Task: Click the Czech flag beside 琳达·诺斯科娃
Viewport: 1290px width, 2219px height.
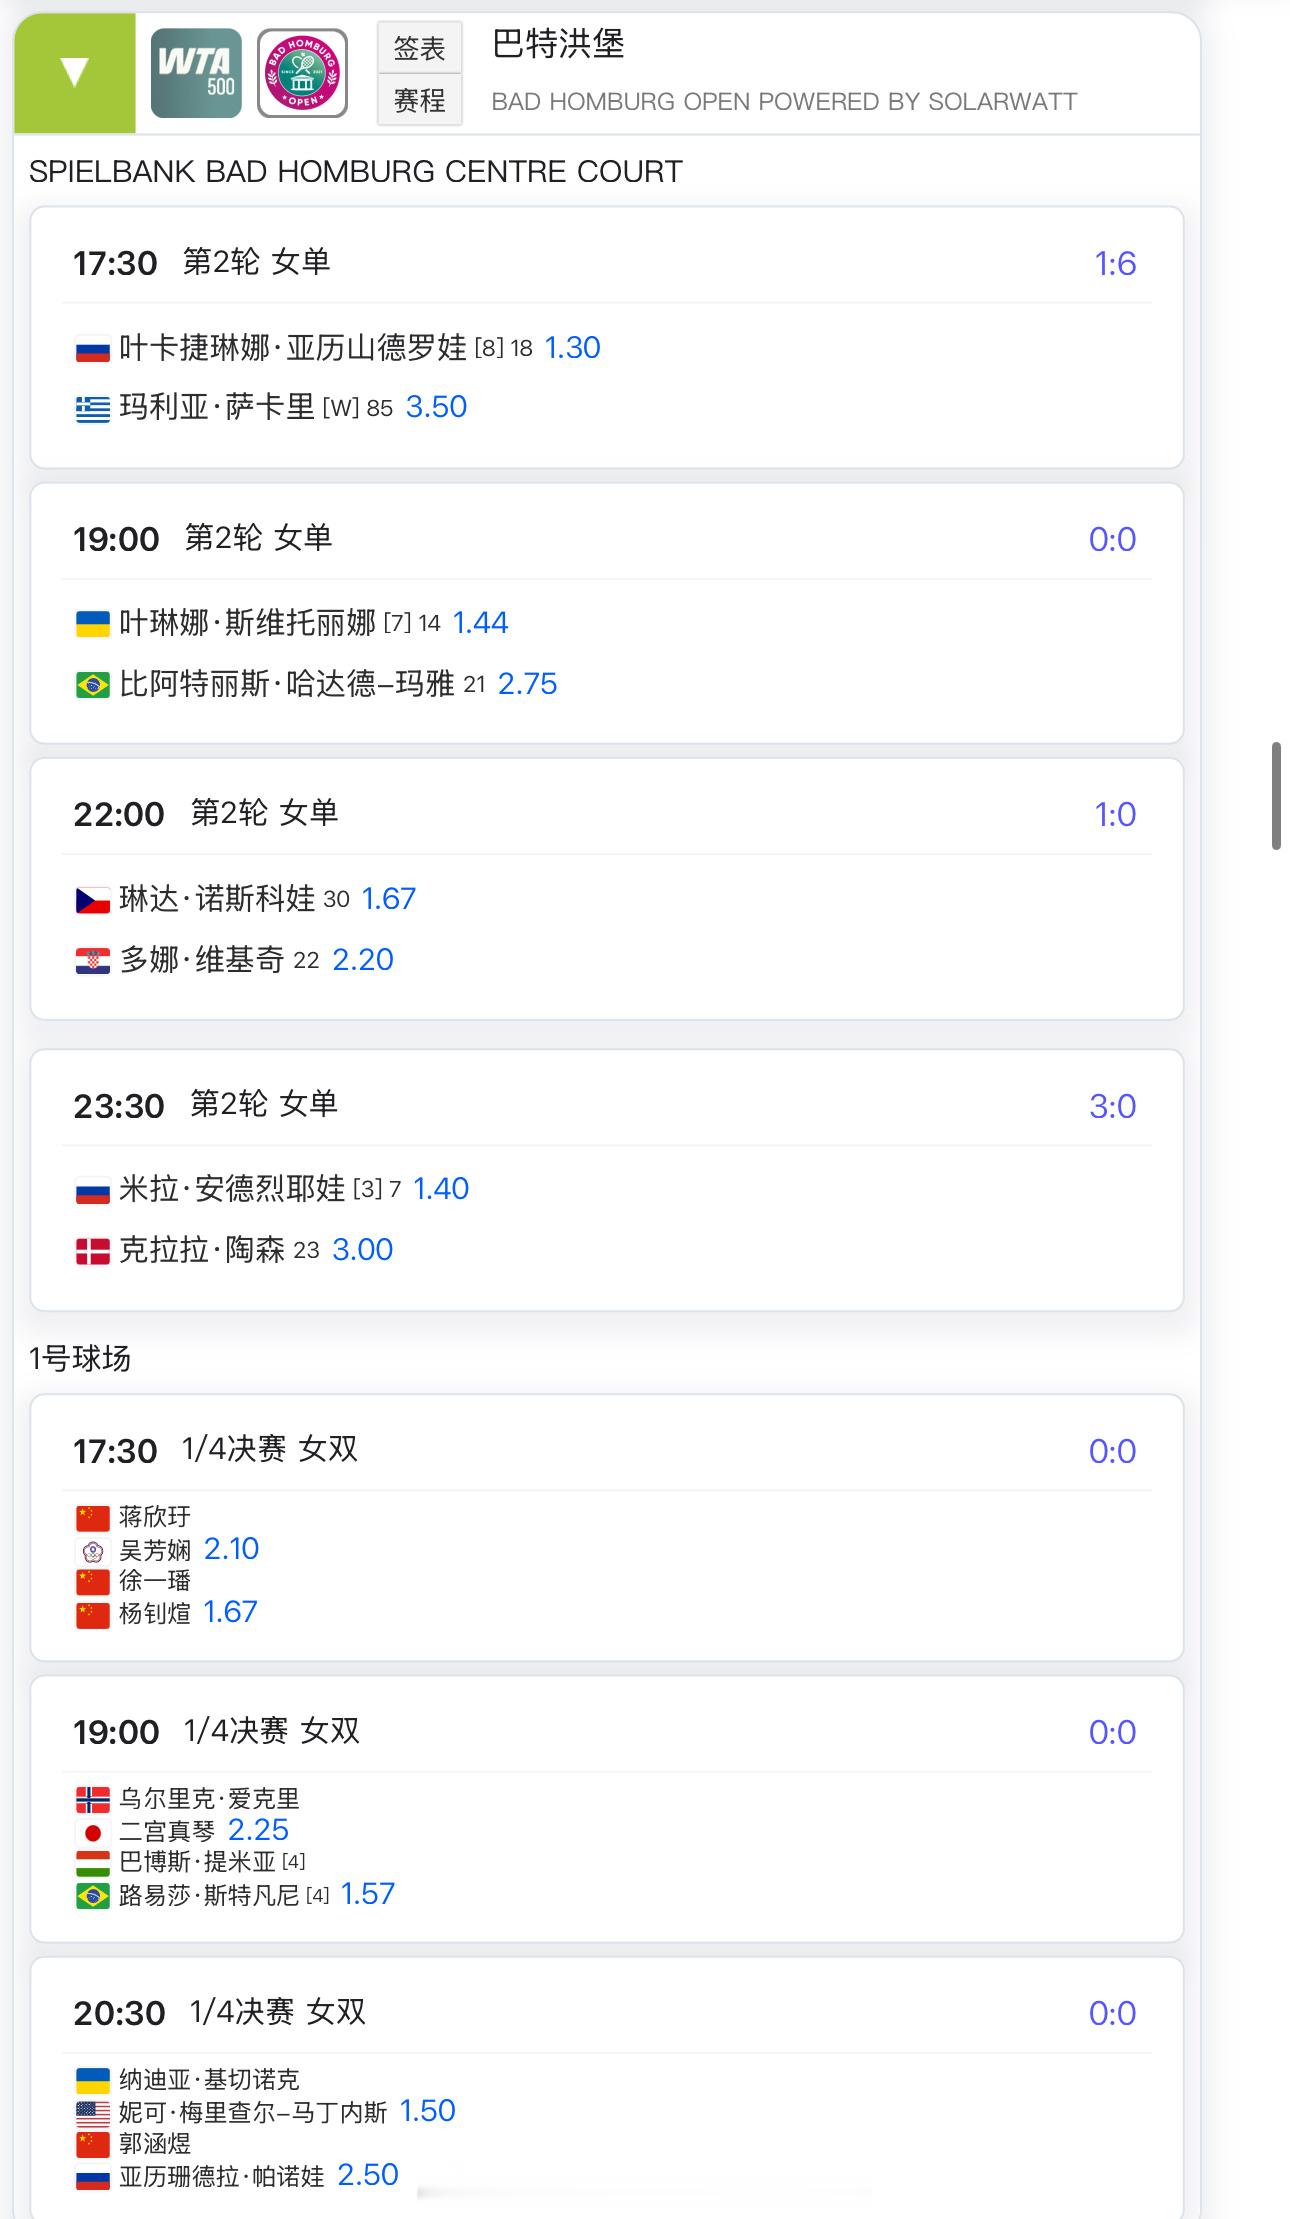Action: (93, 901)
